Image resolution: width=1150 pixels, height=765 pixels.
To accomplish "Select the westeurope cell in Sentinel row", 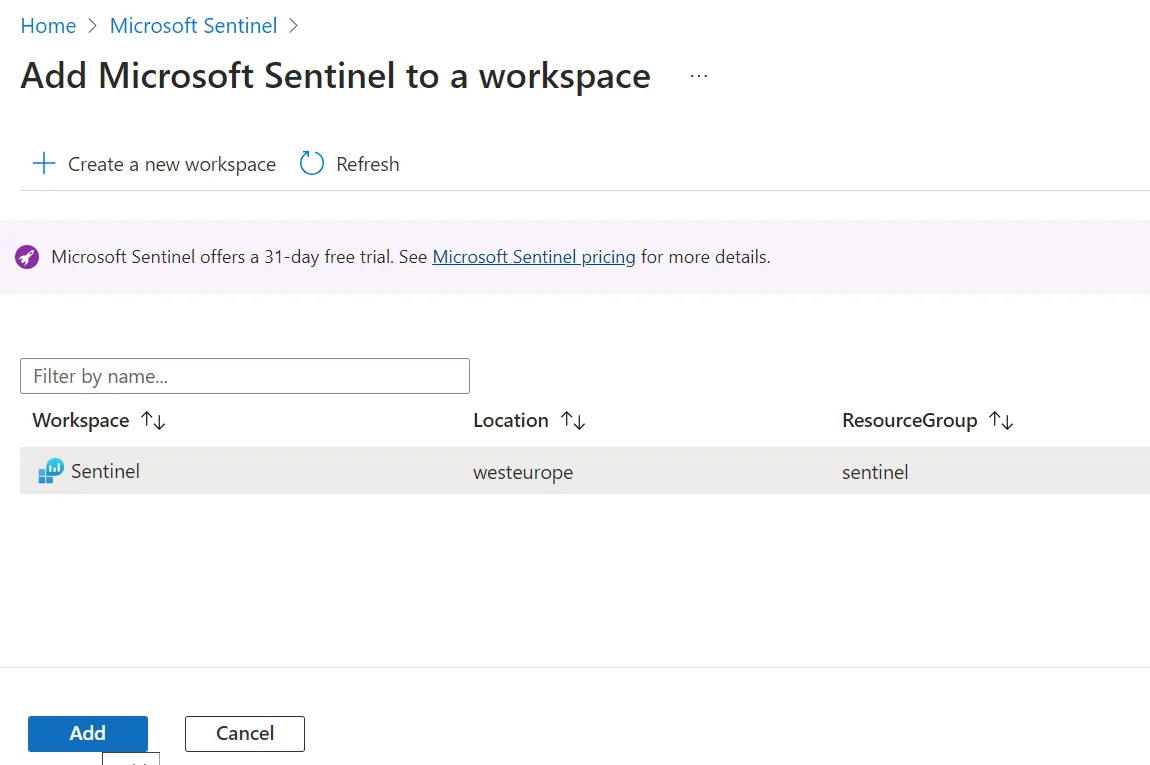I will (523, 472).
